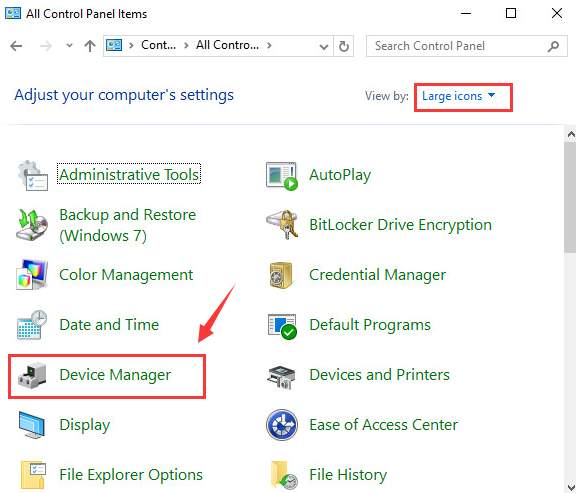Open the Credential Manager link
The image size is (576, 493).
(x=377, y=275)
